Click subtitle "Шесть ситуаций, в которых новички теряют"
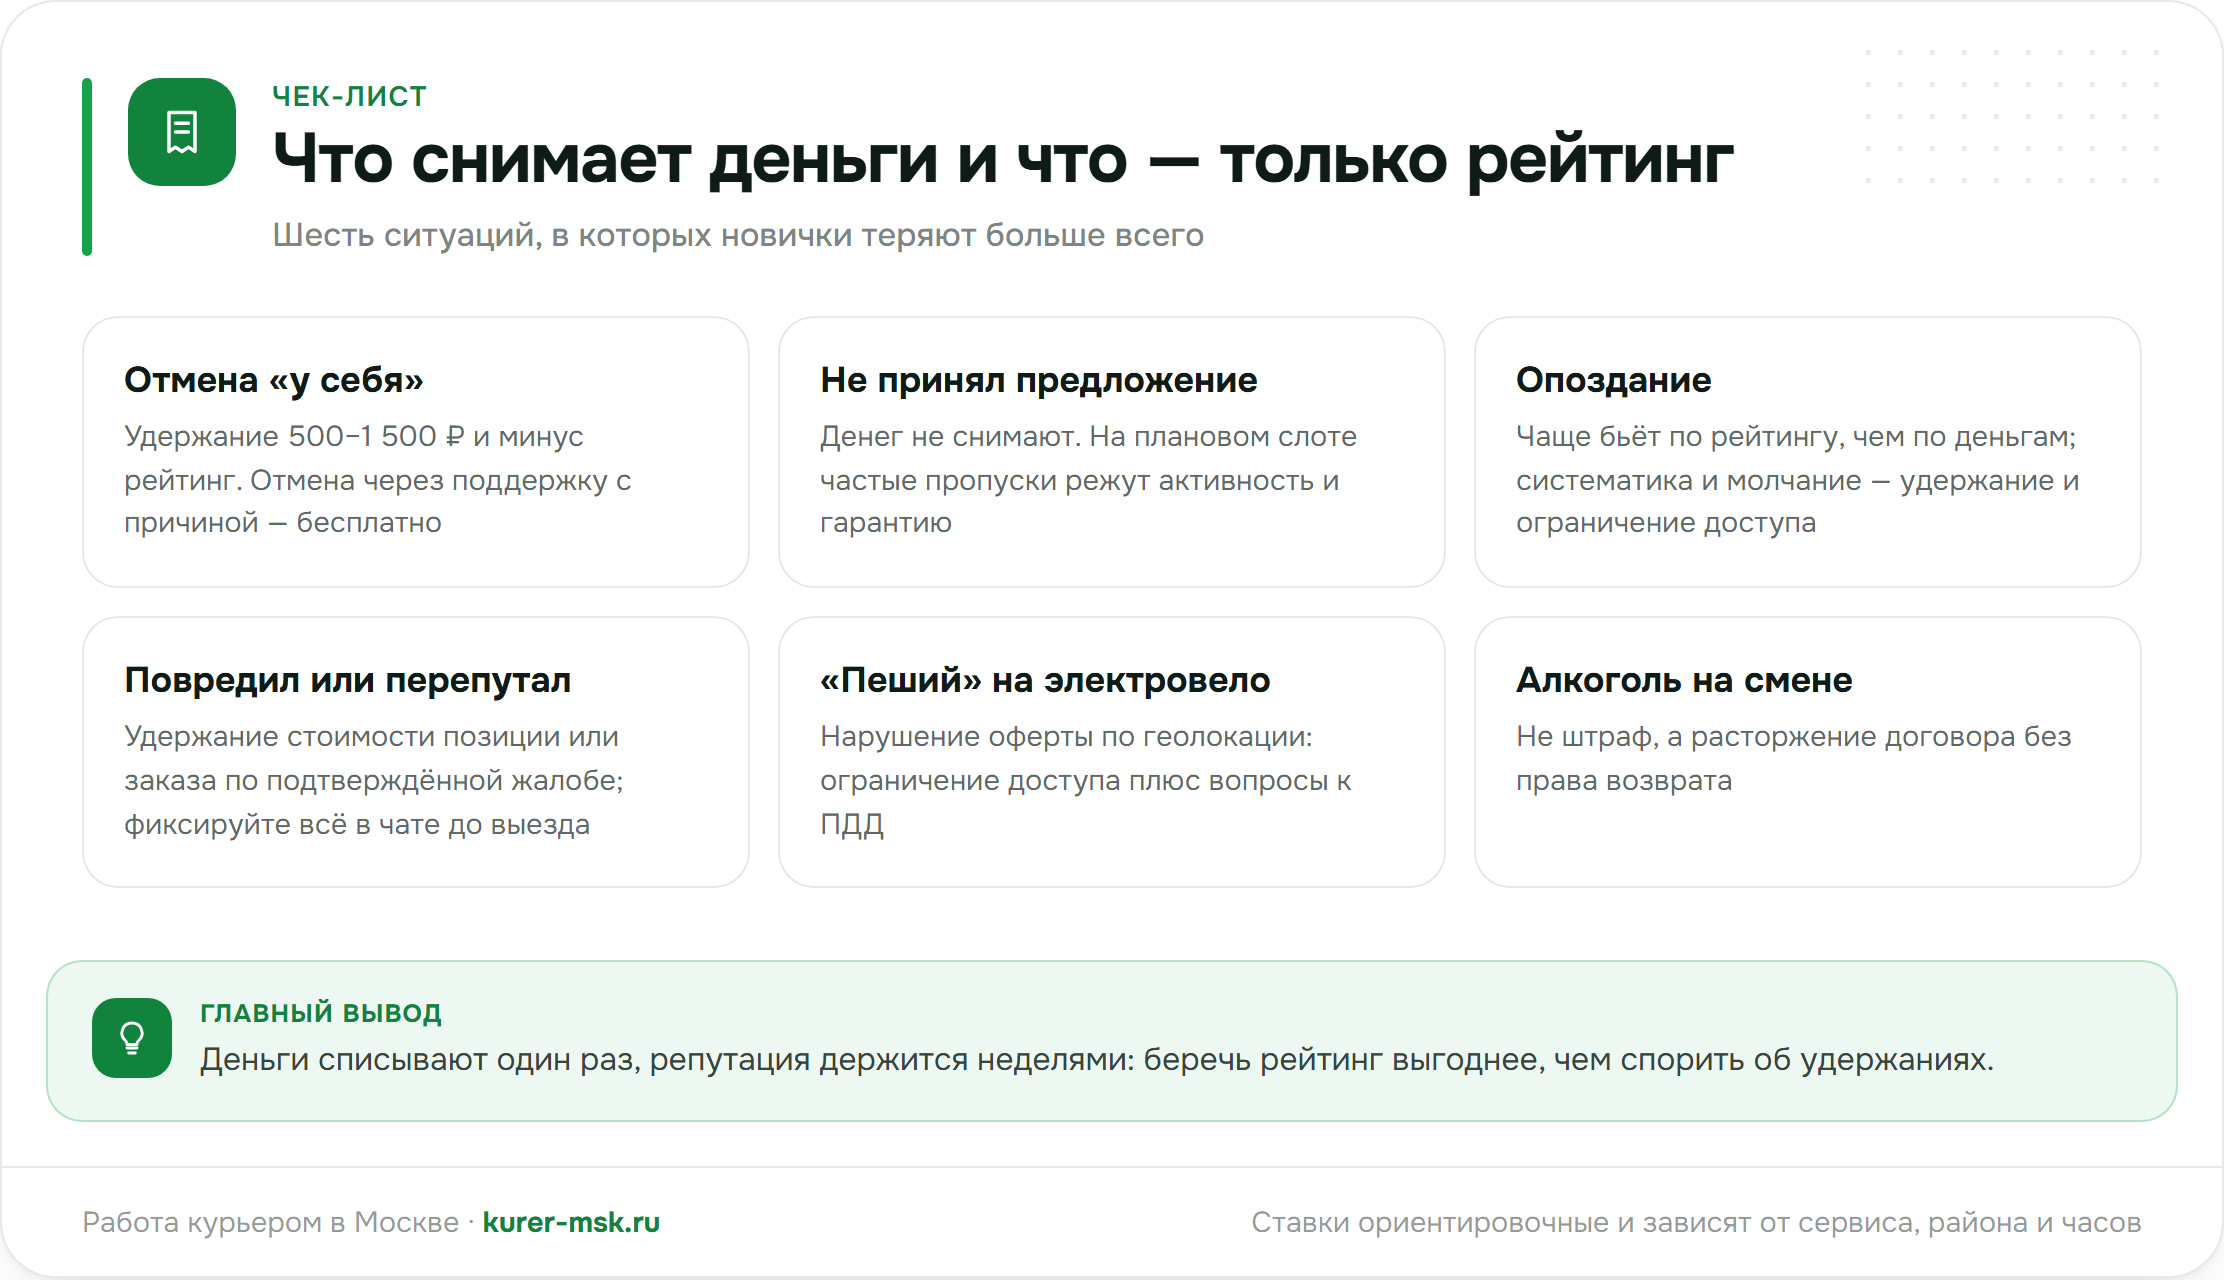Viewport: 2224px width, 1280px height. (x=624, y=235)
